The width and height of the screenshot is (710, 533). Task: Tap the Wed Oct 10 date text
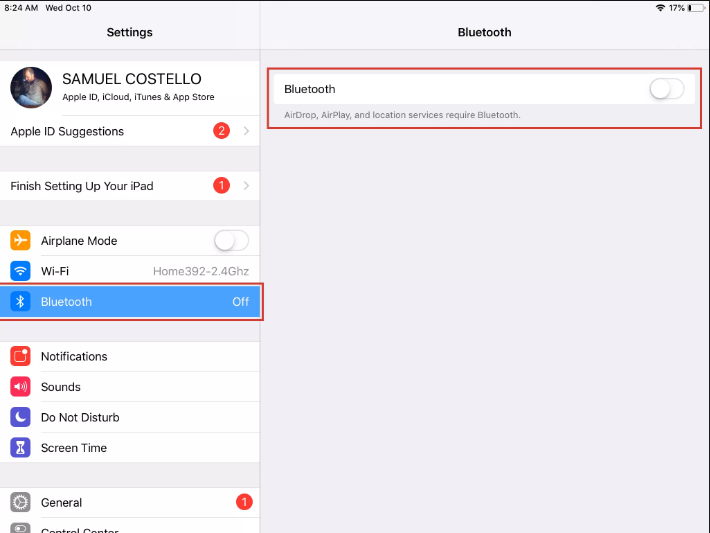tap(68, 8)
